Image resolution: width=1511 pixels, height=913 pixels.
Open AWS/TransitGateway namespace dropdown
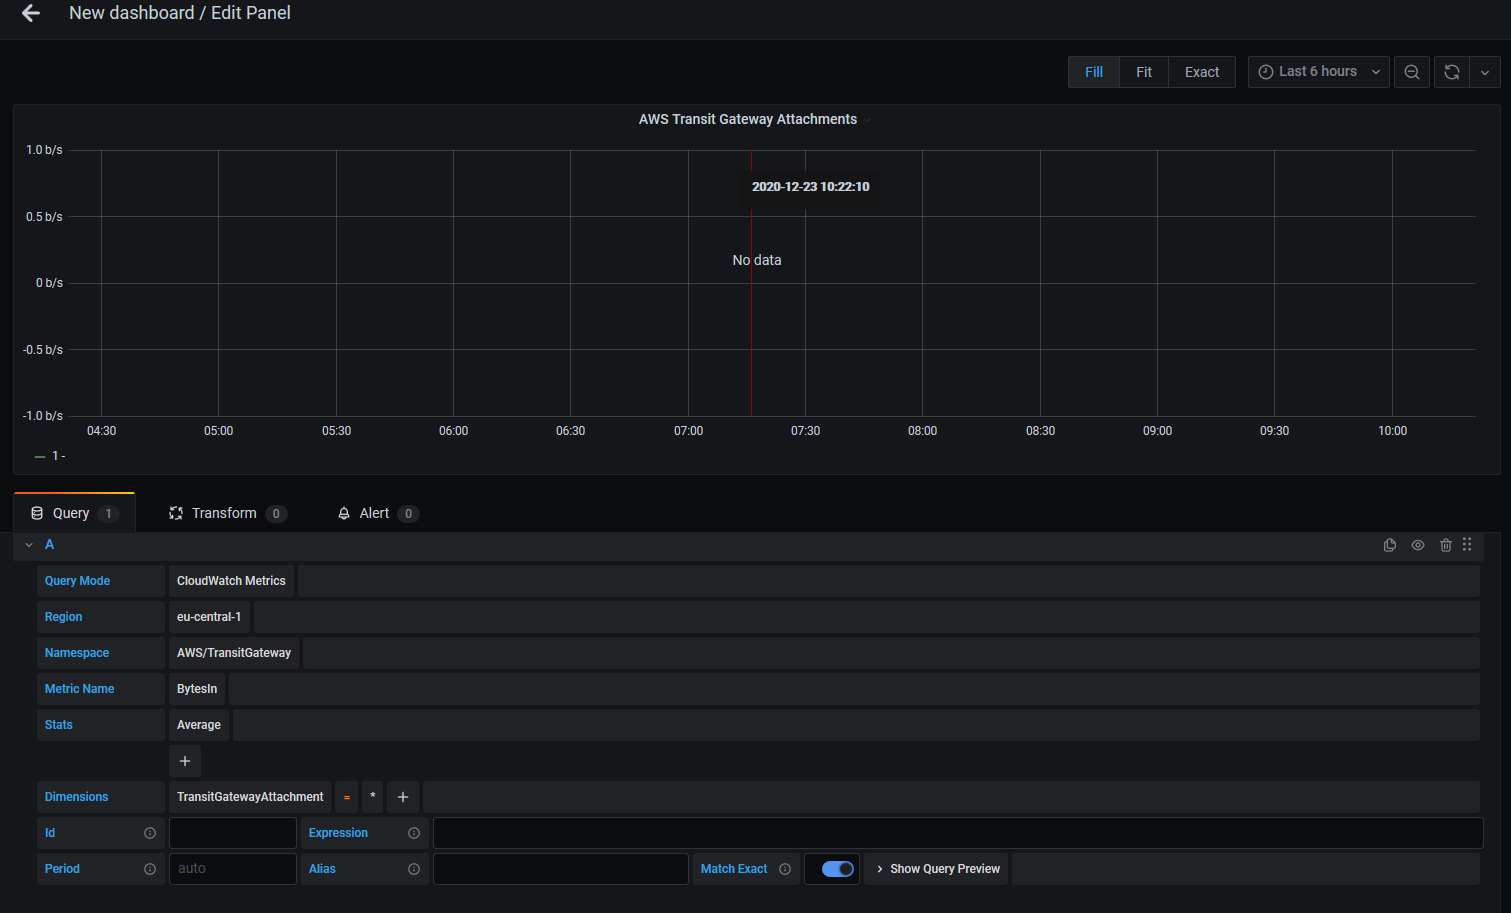click(234, 653)
